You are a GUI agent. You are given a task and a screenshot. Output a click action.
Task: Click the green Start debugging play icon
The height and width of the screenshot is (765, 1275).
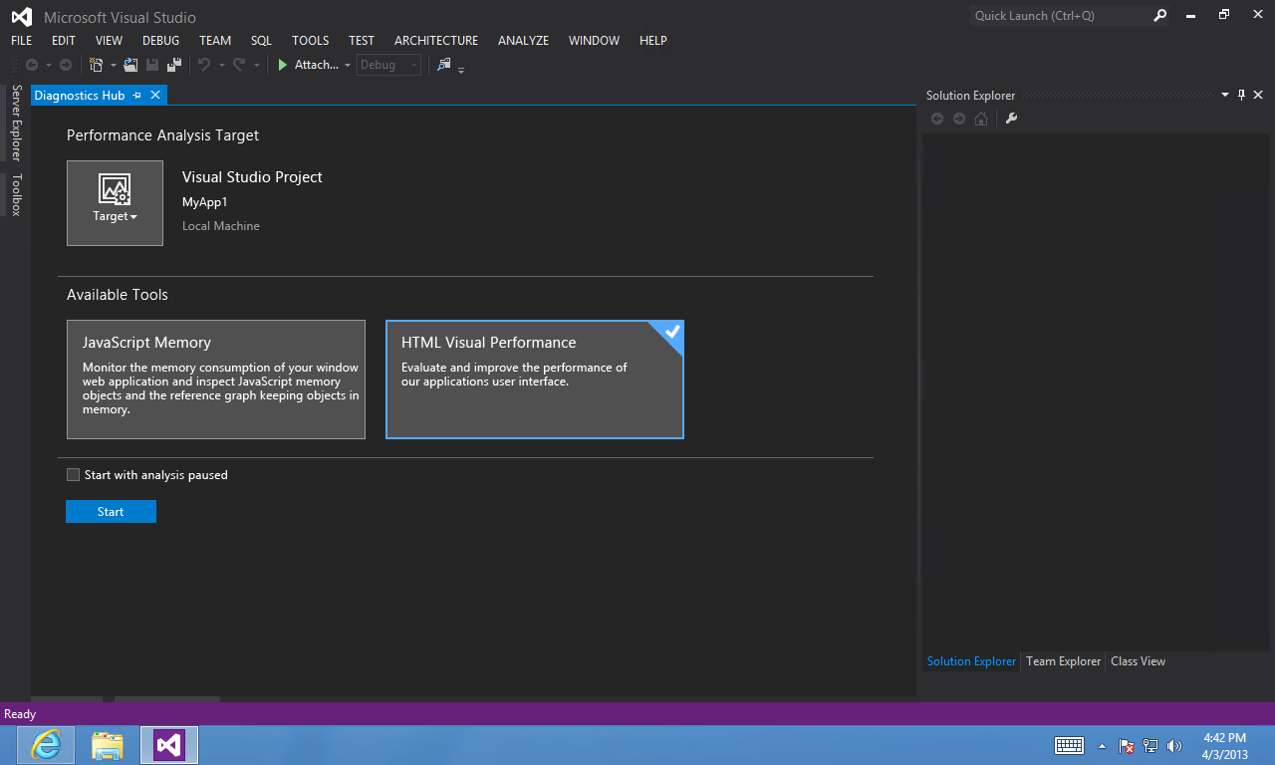(x=283, y=65)
